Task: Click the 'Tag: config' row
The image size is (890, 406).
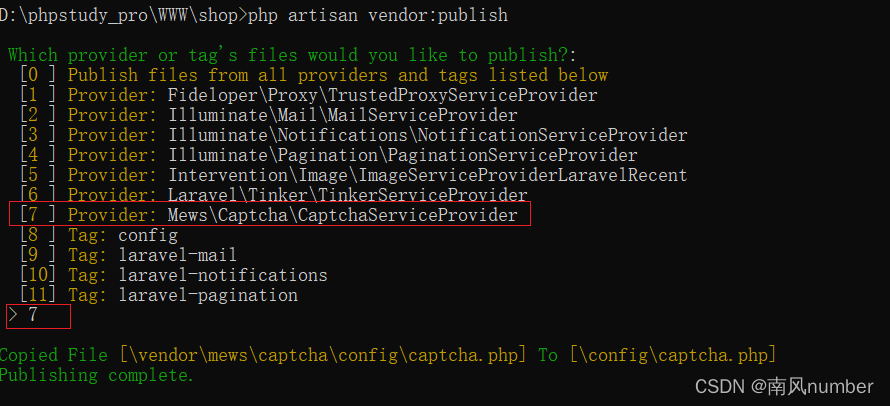Action: click(x=99, y=235)
